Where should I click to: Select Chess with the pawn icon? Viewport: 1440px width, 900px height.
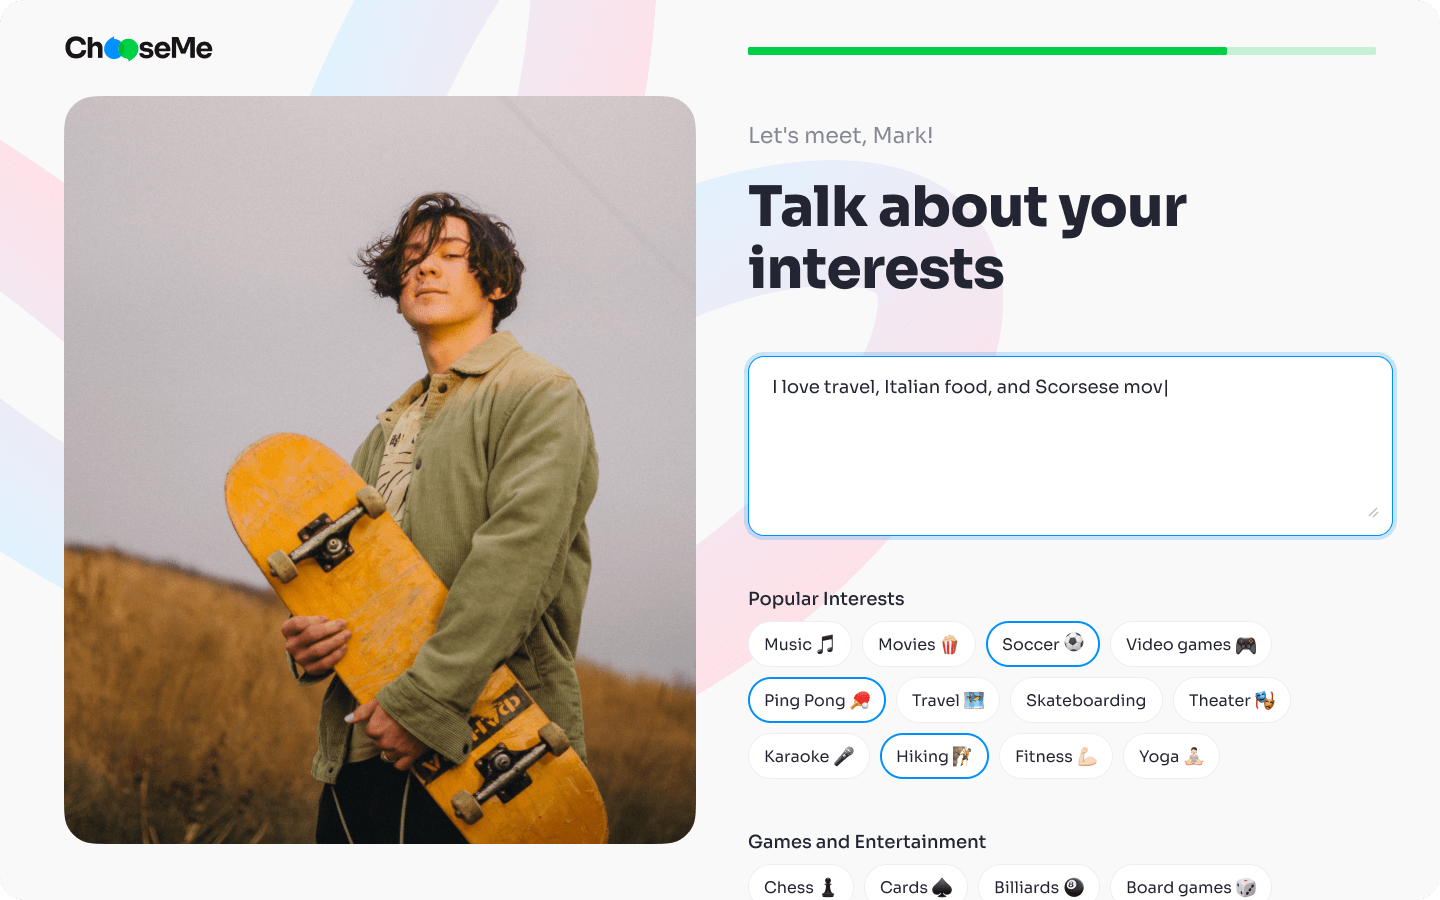pos(800,887)
